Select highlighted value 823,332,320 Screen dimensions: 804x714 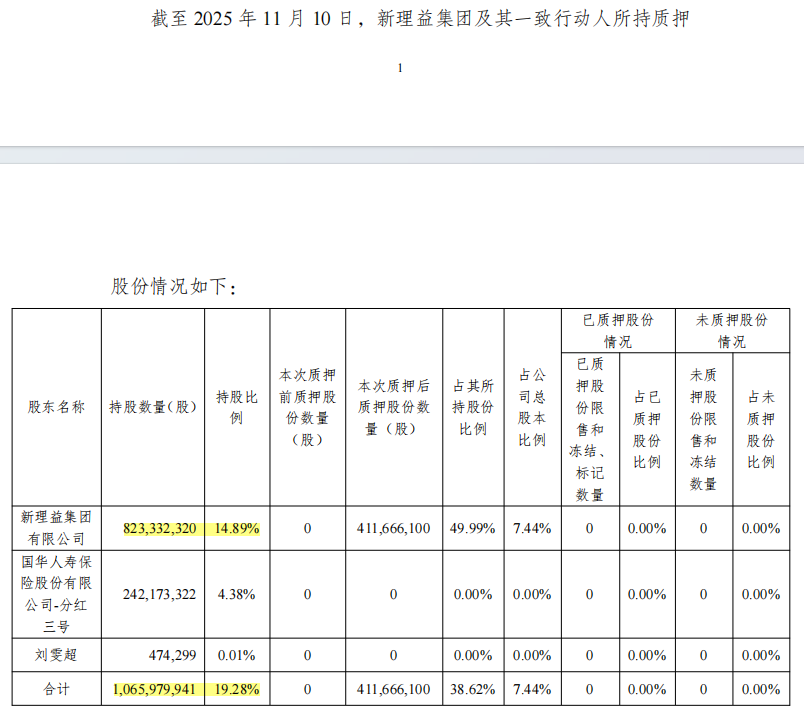coord(159,528)
